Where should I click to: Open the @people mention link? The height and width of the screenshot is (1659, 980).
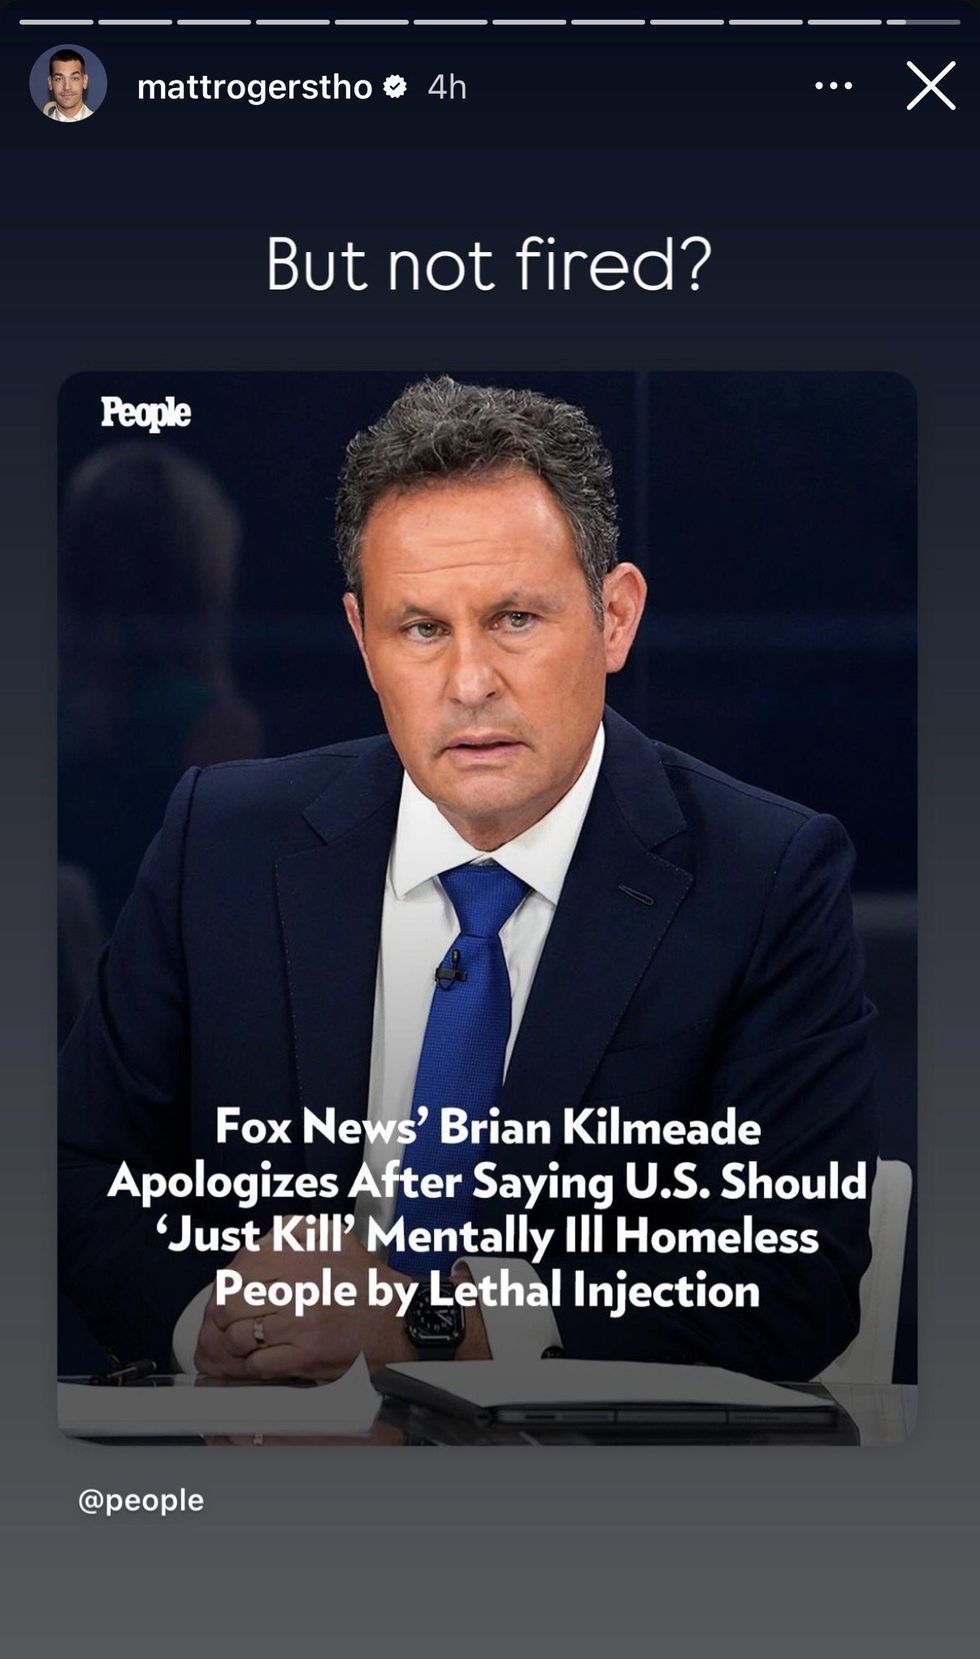point(141,1500)
